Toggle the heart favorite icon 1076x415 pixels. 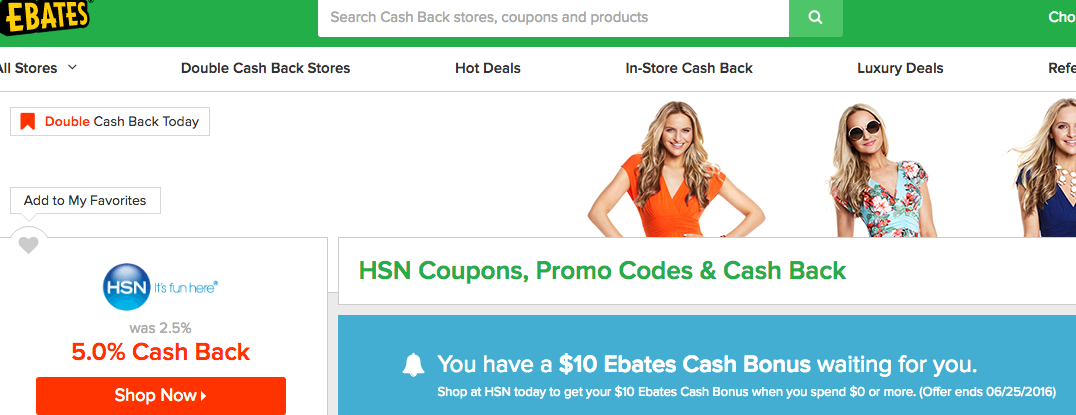pos(28,245)
